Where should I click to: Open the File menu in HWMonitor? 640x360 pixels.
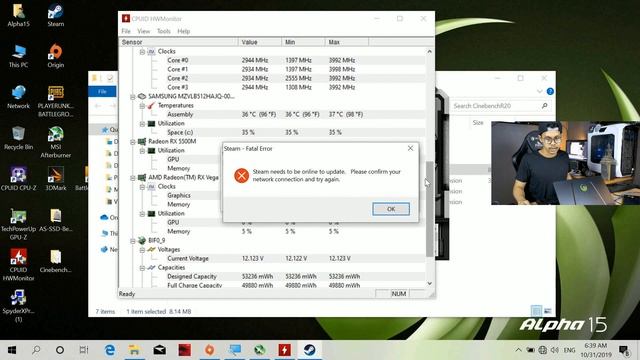point(126,31)
